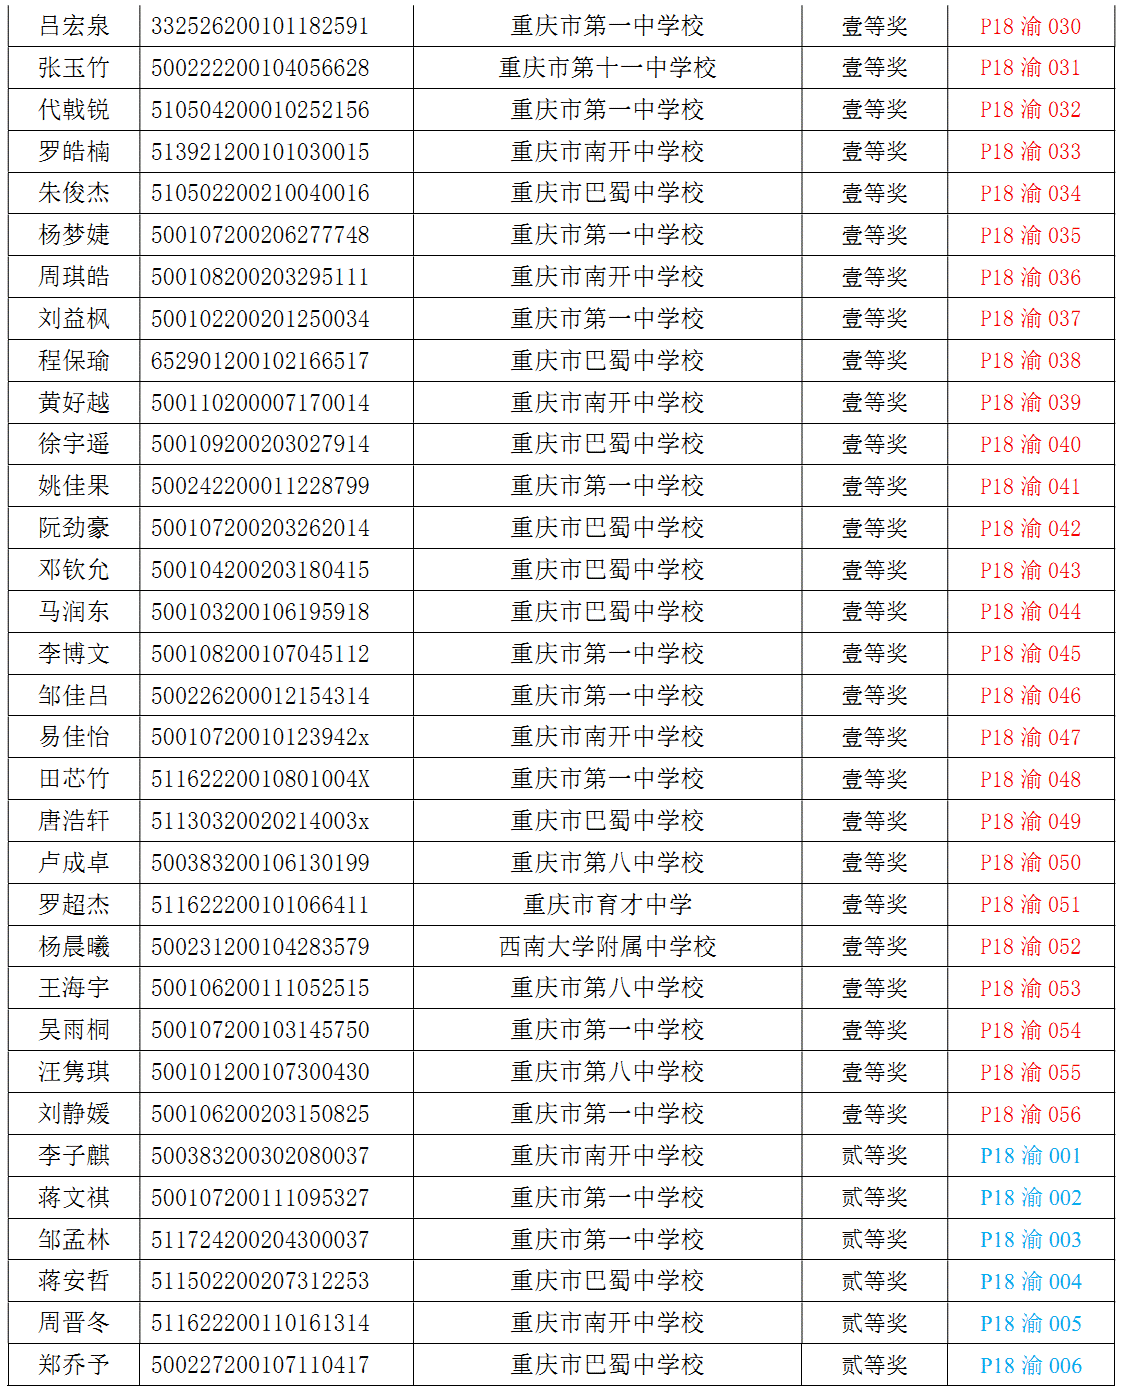Select the name 王海宇
The image size is (1121, 1393).
pos(74,988)
